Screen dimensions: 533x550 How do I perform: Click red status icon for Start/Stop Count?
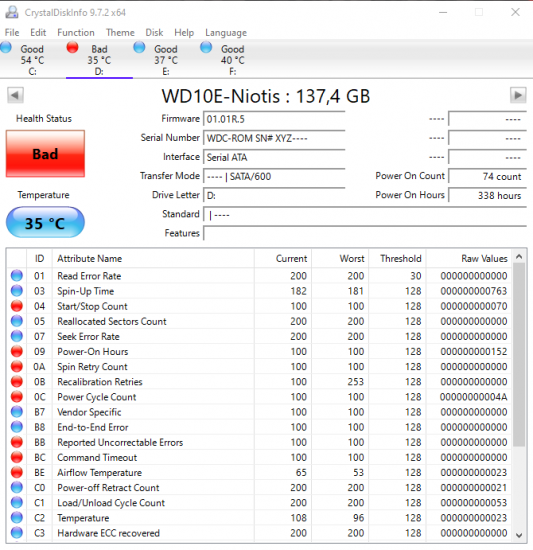(x=16, y=306)
